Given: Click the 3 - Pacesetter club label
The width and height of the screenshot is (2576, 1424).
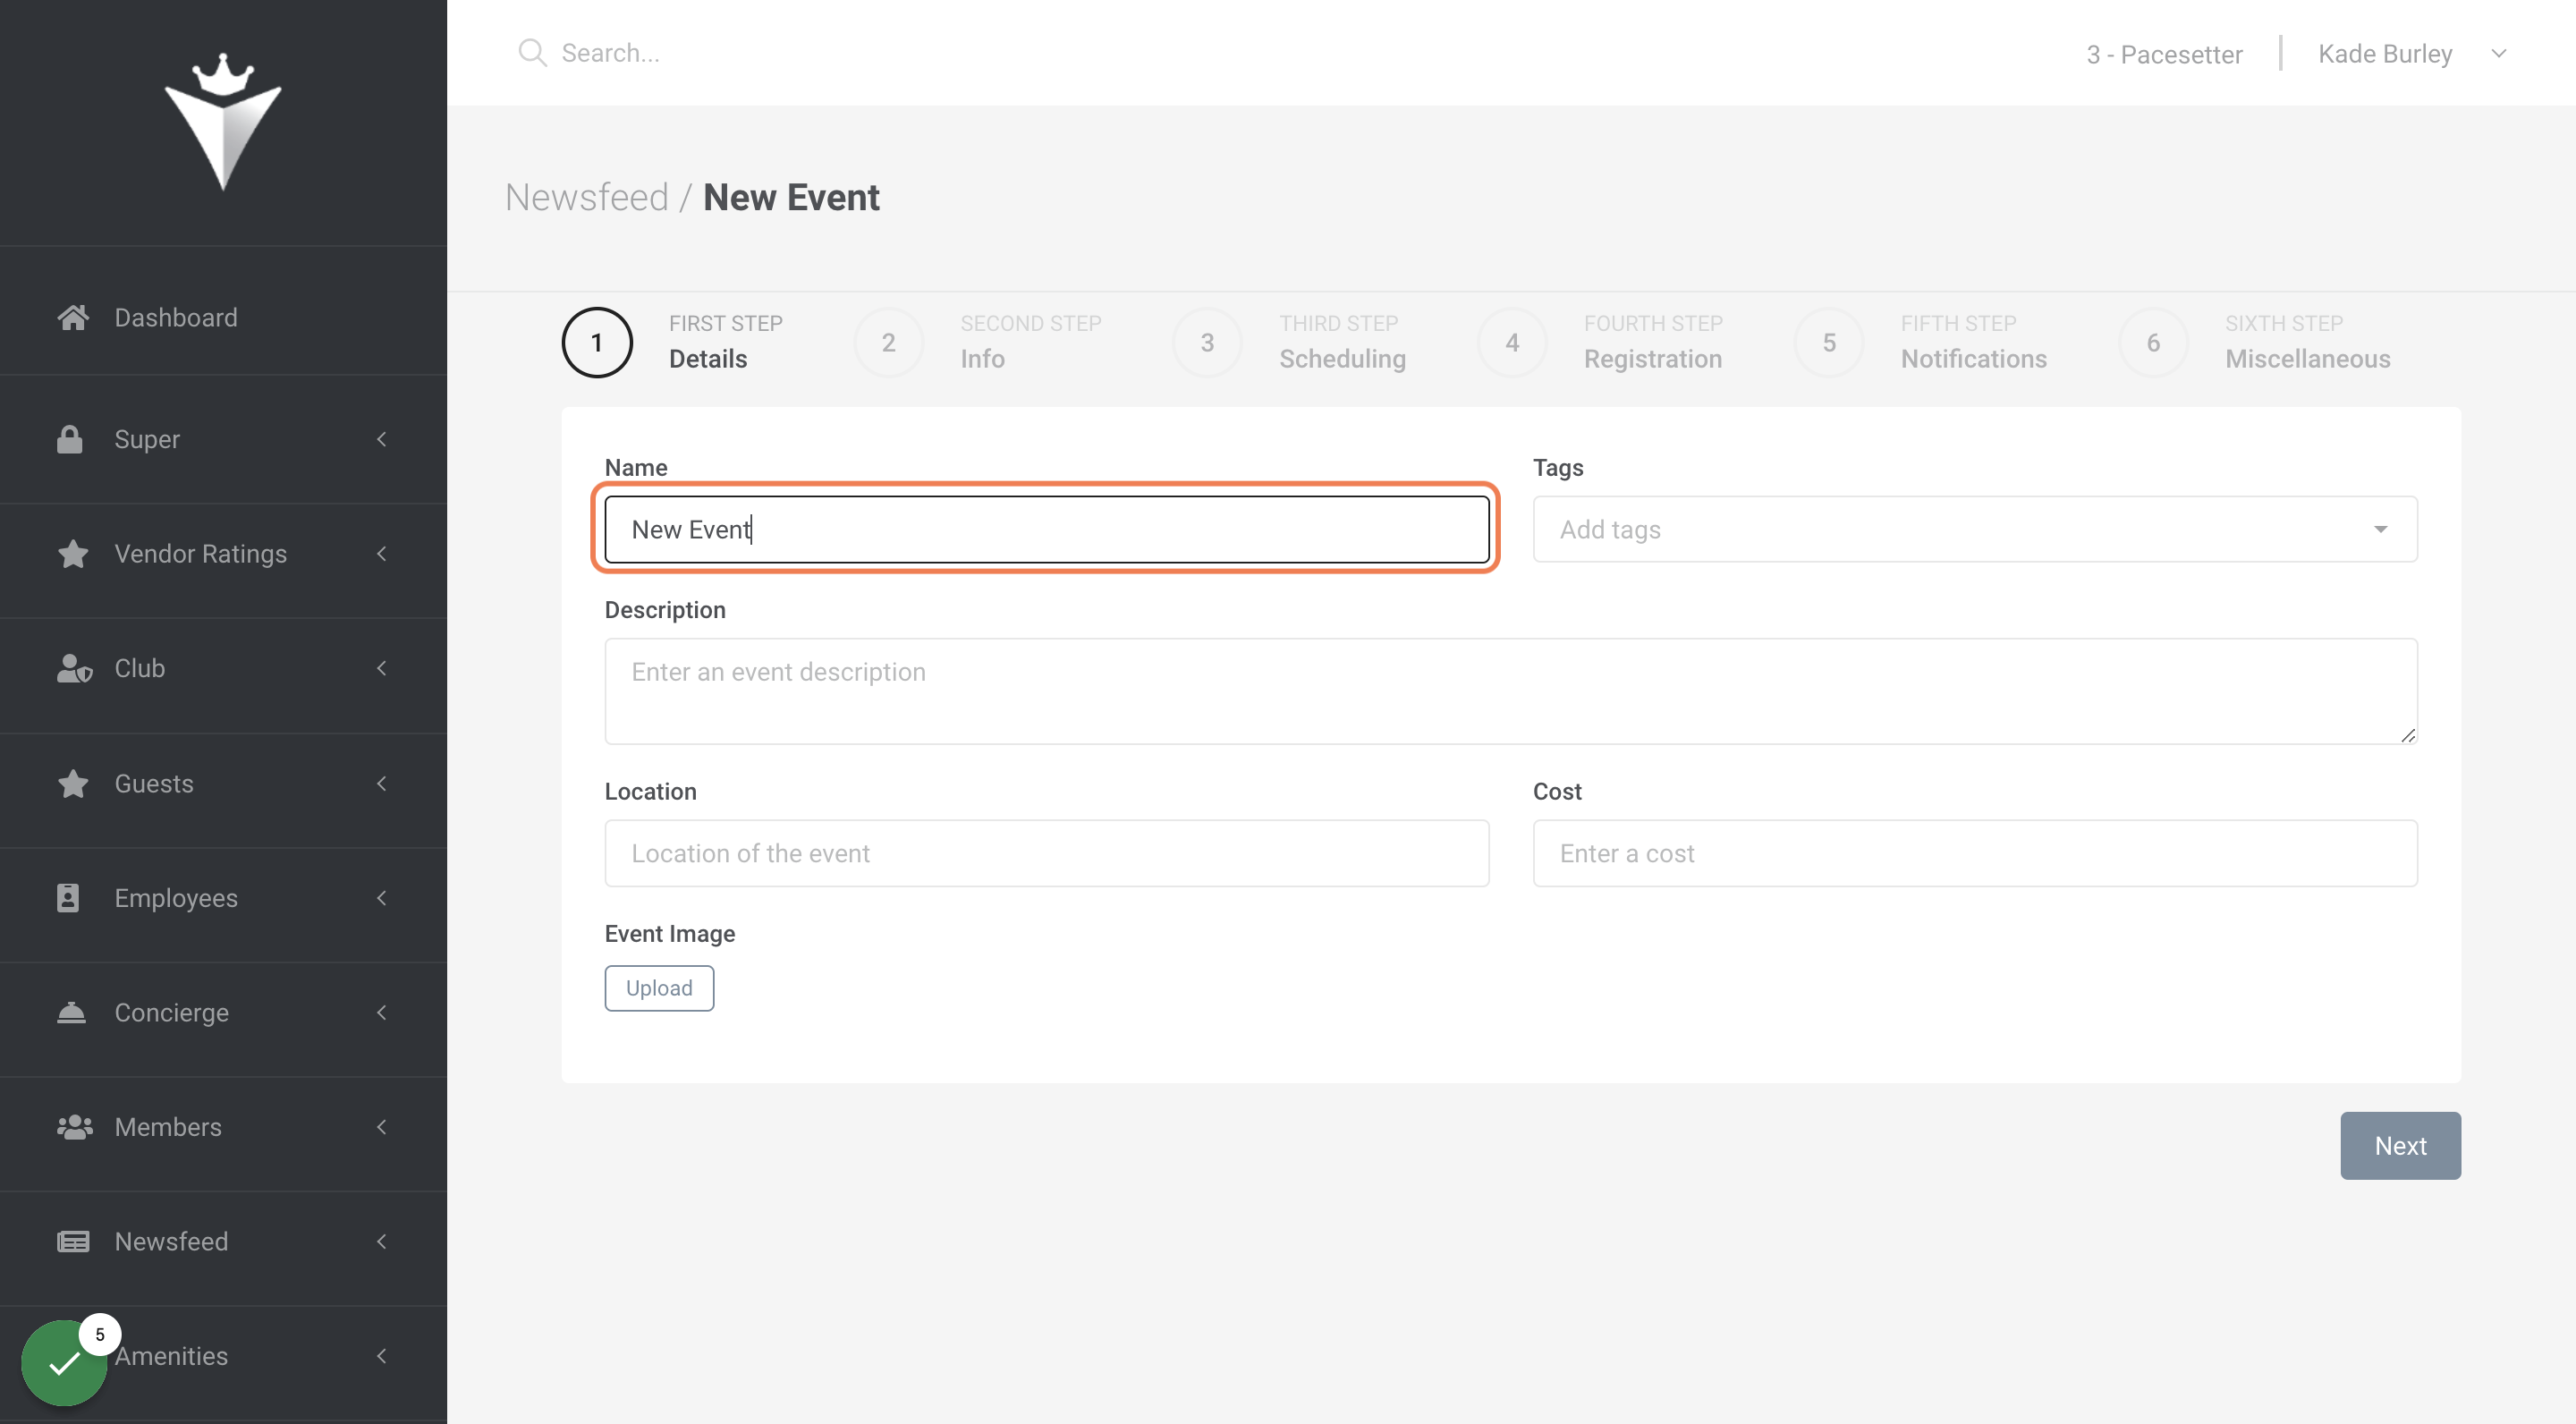Looking at the screenshot, I should (2164, 54).
